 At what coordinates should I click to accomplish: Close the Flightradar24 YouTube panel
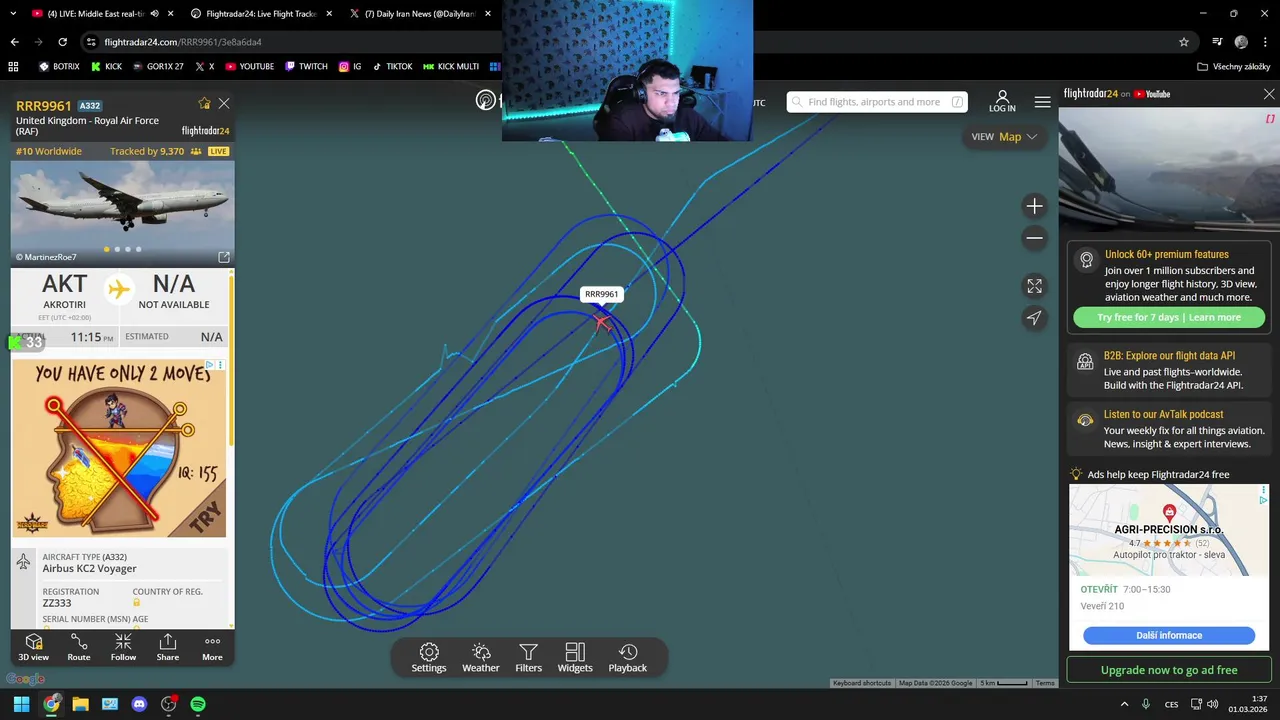[x=1269, y=94]
